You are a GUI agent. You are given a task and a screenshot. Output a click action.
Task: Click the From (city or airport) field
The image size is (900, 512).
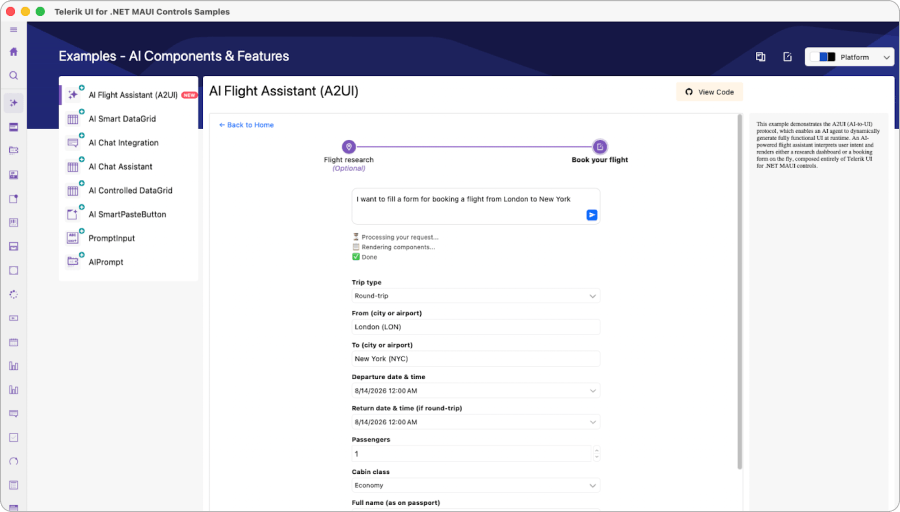click(x=476, y=327)
